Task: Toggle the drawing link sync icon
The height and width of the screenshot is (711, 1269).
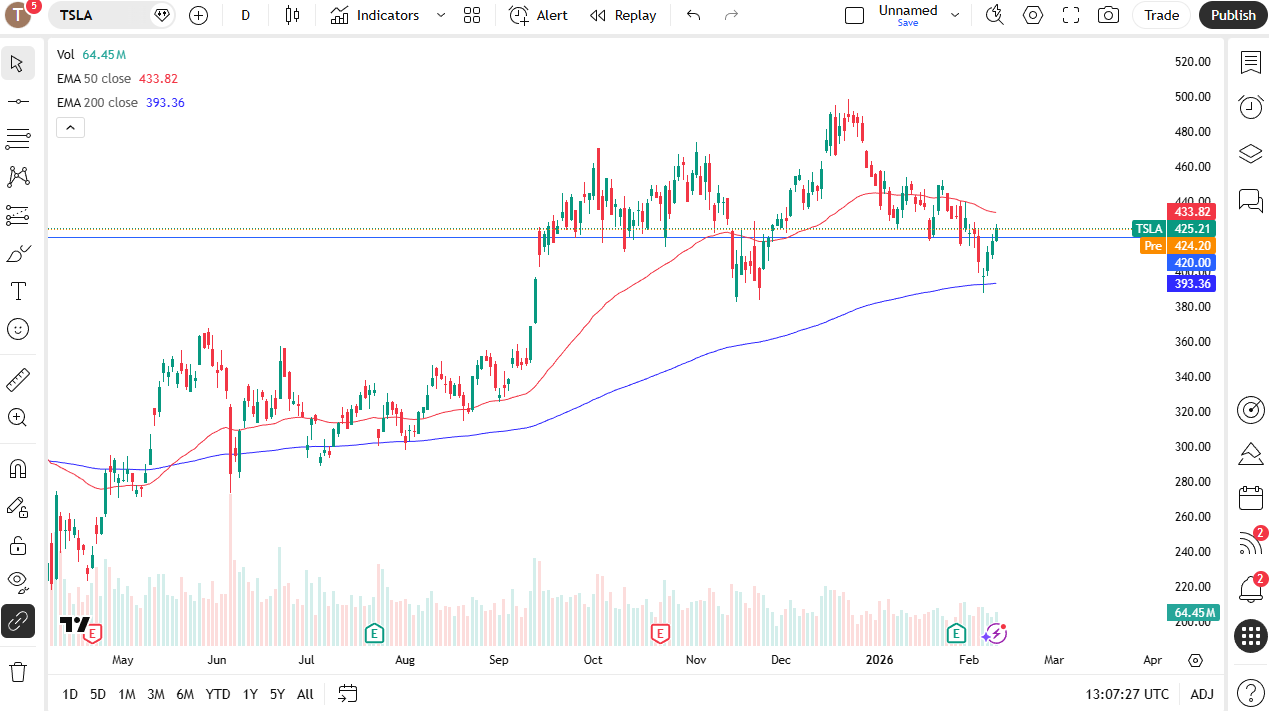Action: pos(18,621)
